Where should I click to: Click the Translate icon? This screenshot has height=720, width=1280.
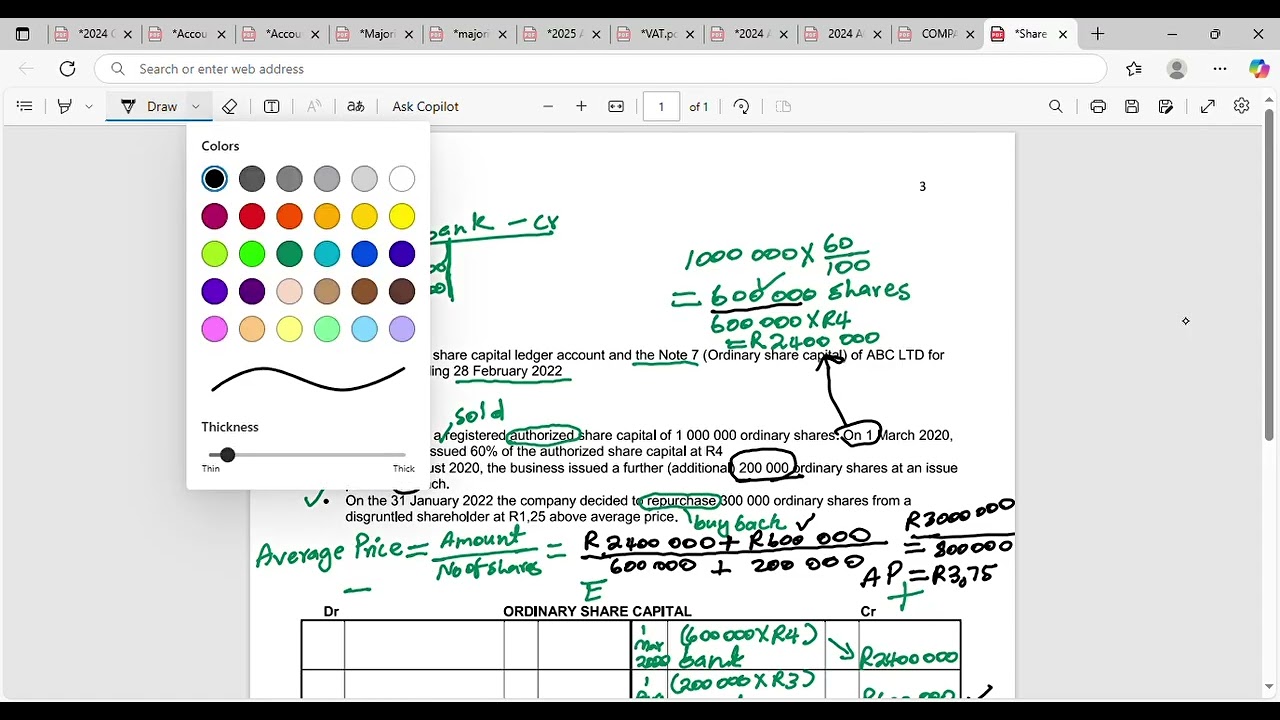pos(355,106)
